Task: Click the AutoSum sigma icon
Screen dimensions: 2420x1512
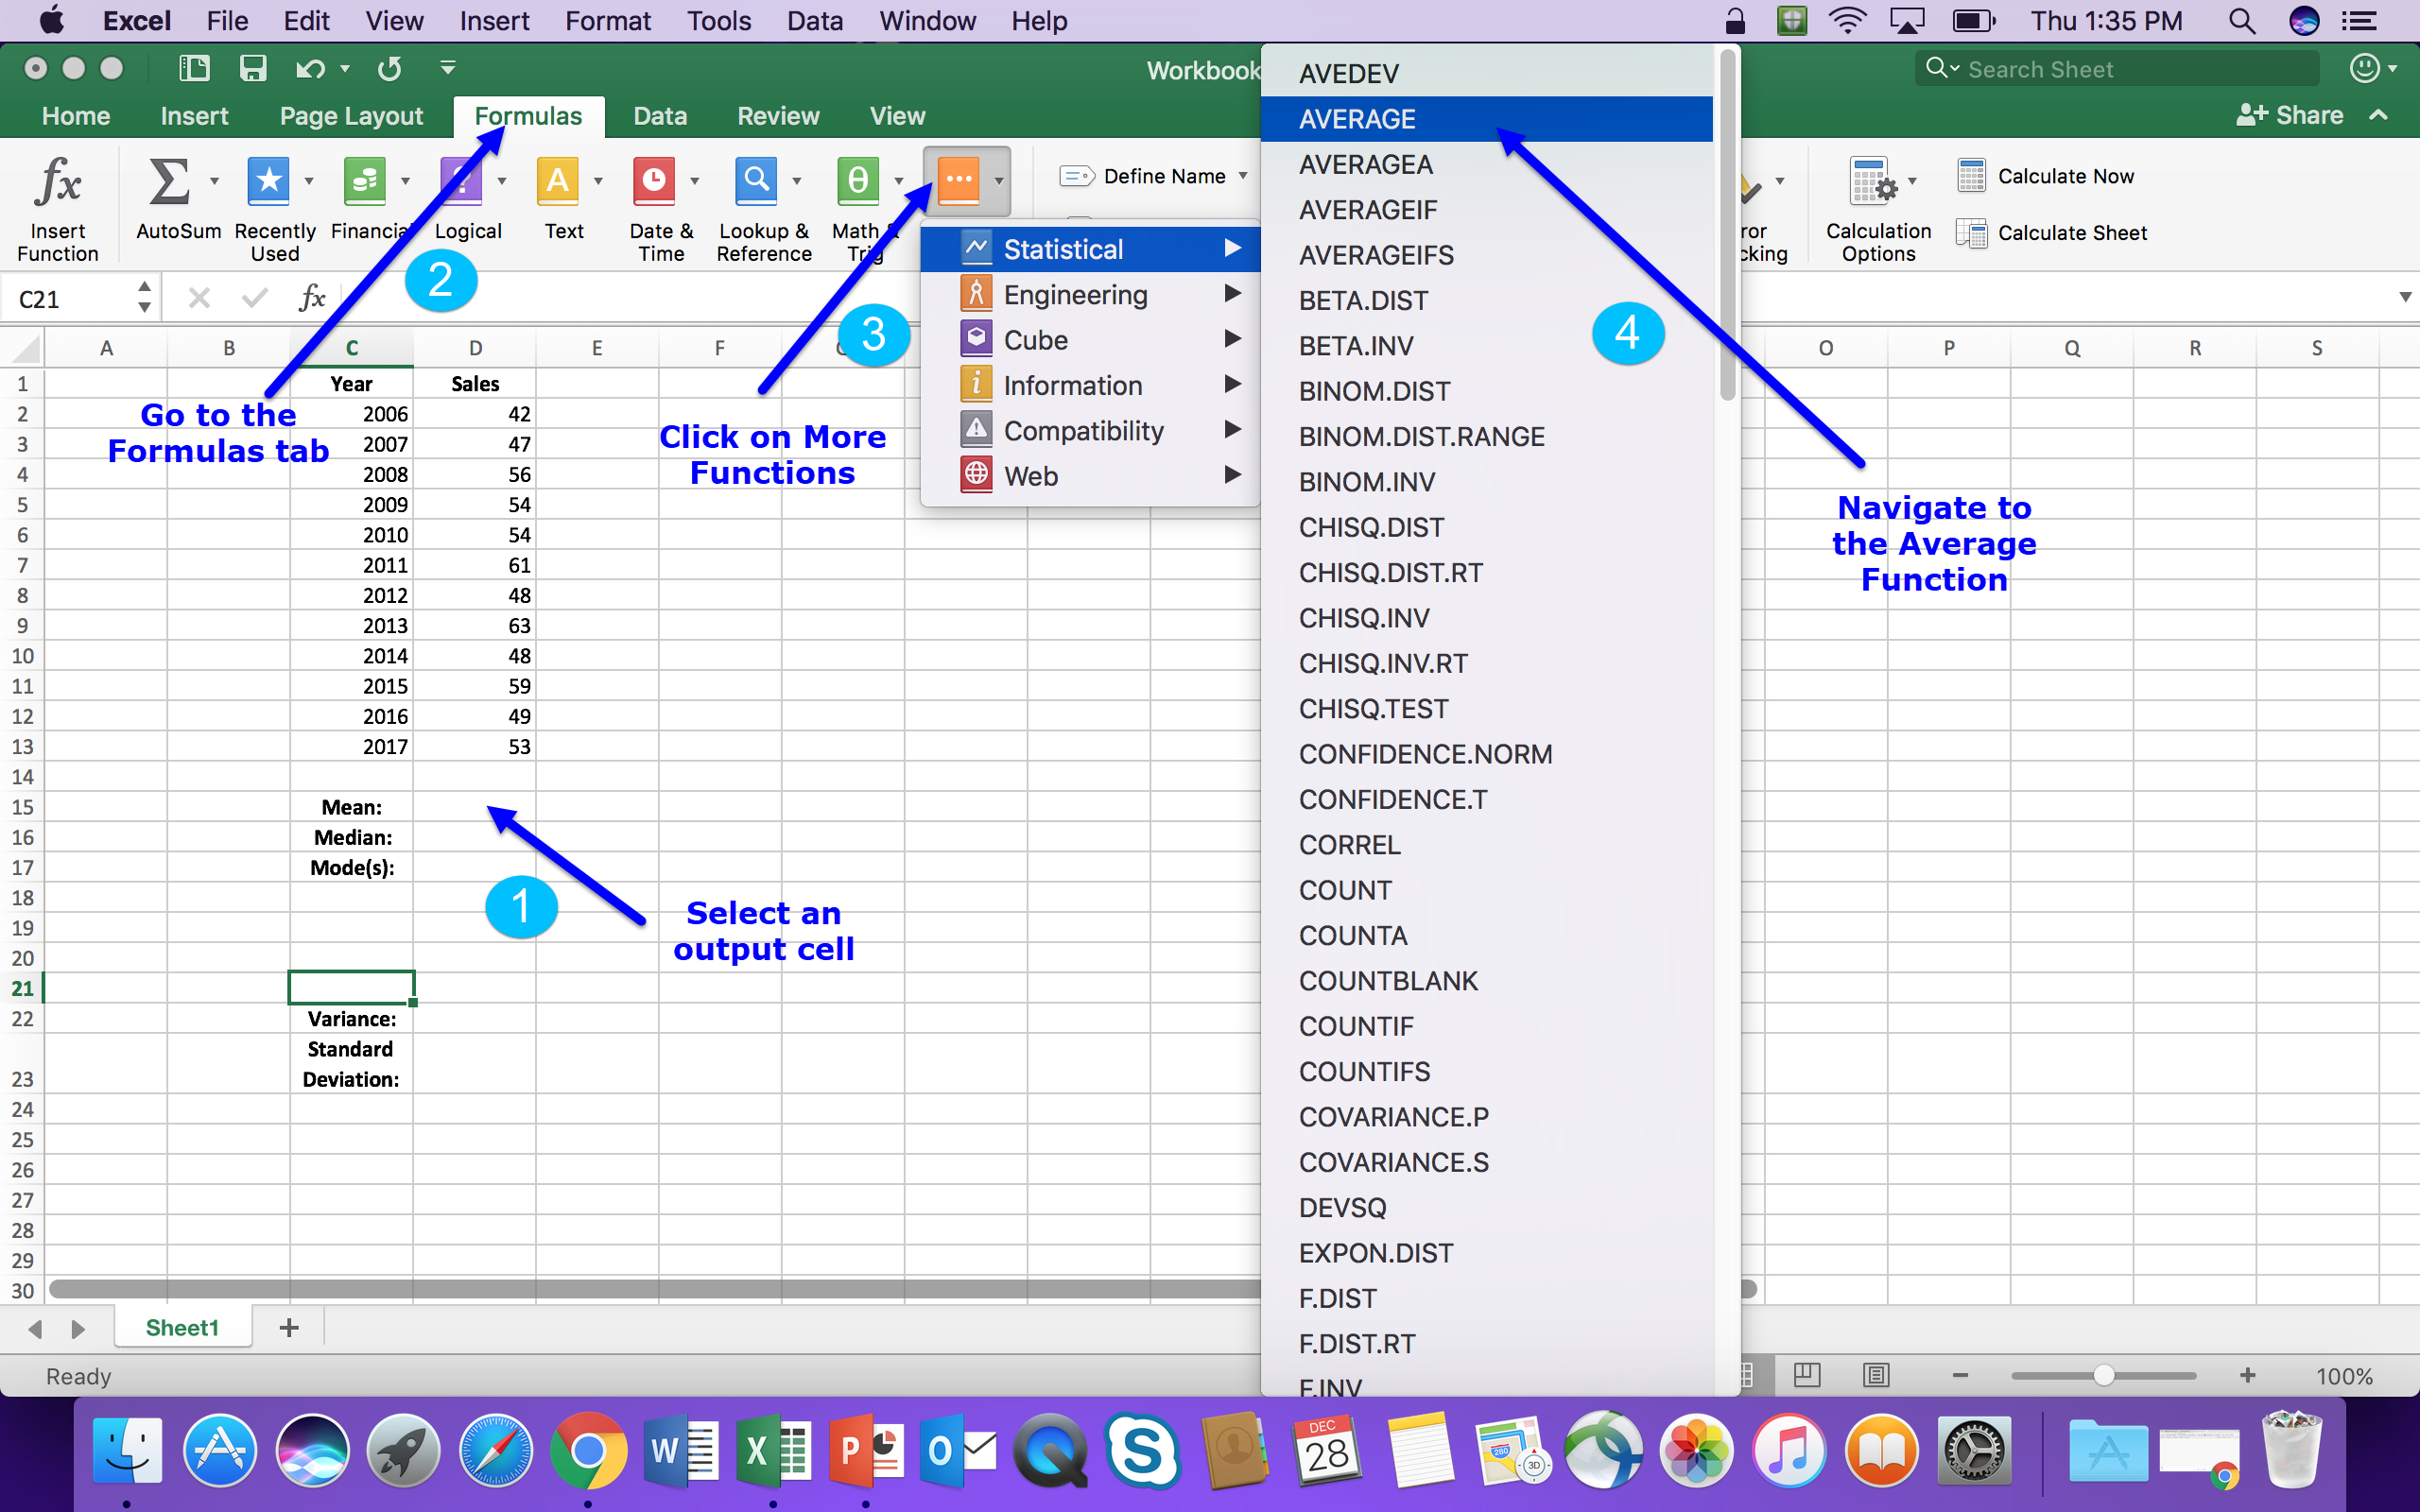Action: click(x=169, y=183)
